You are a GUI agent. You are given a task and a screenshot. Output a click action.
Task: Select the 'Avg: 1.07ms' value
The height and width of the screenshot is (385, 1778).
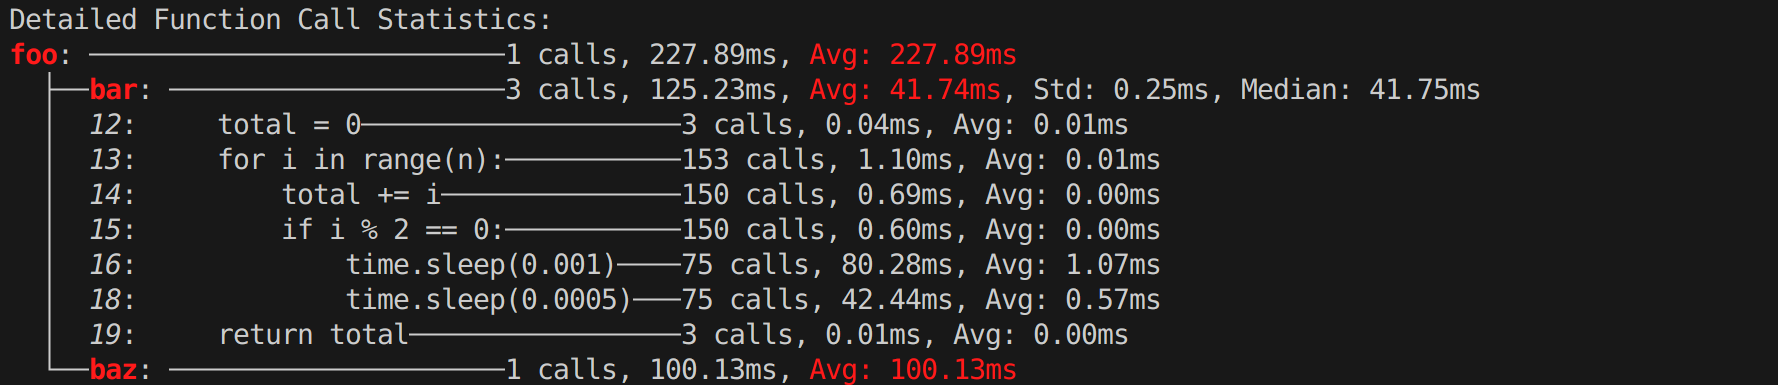point(1073,265)
